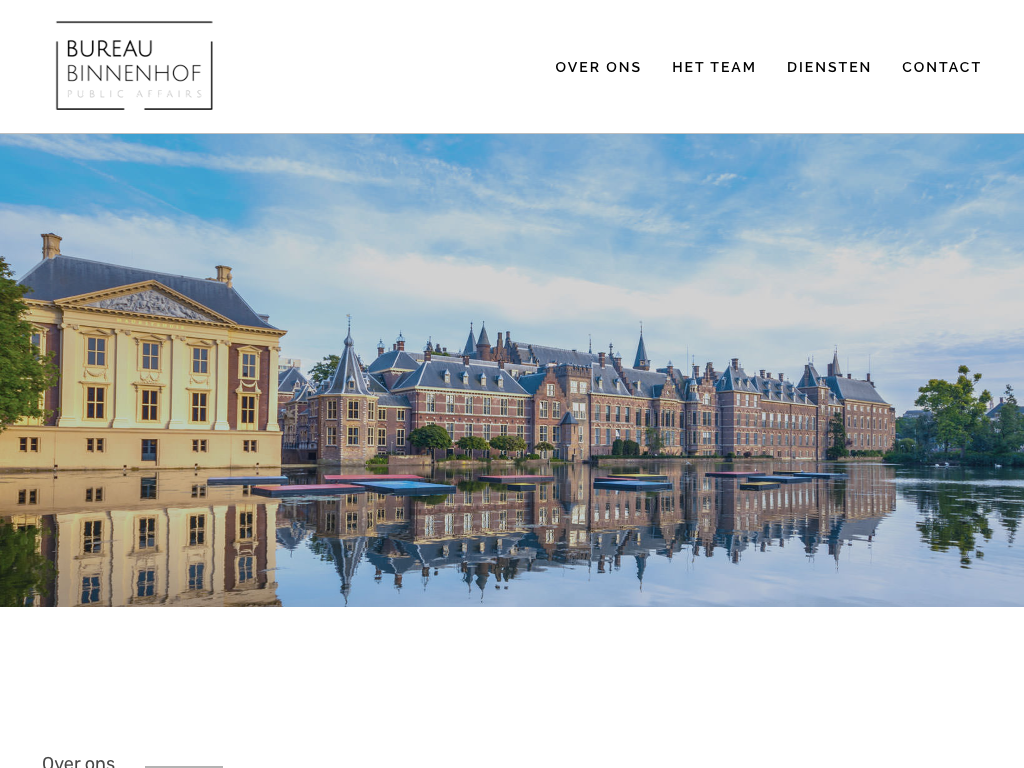Open the Diensten navigation link

click(829, 67)
